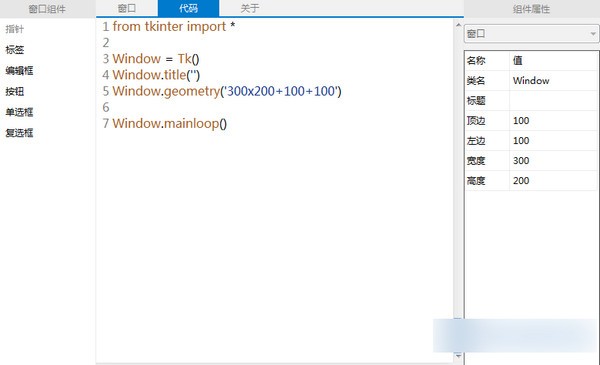Edit the 顶边 value 100
Viewport: 600px width, 365px height.
click(553, 121)
